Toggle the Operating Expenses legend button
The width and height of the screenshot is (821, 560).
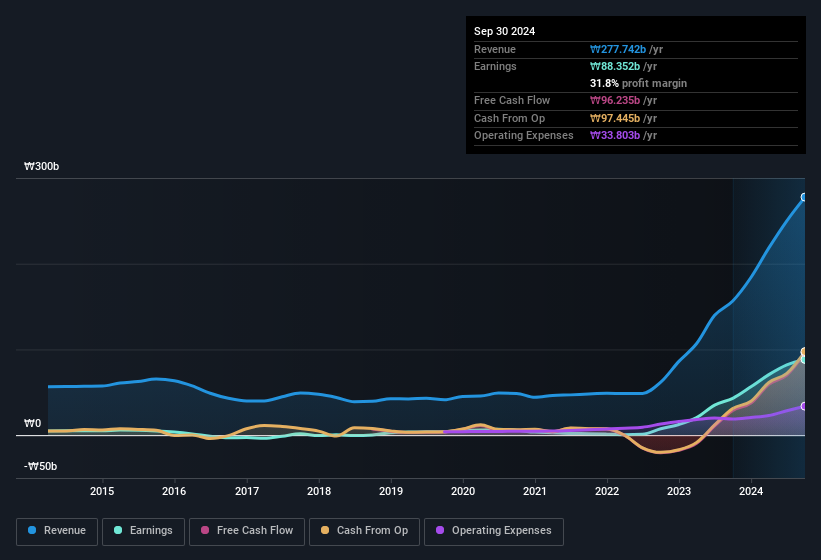494,531
